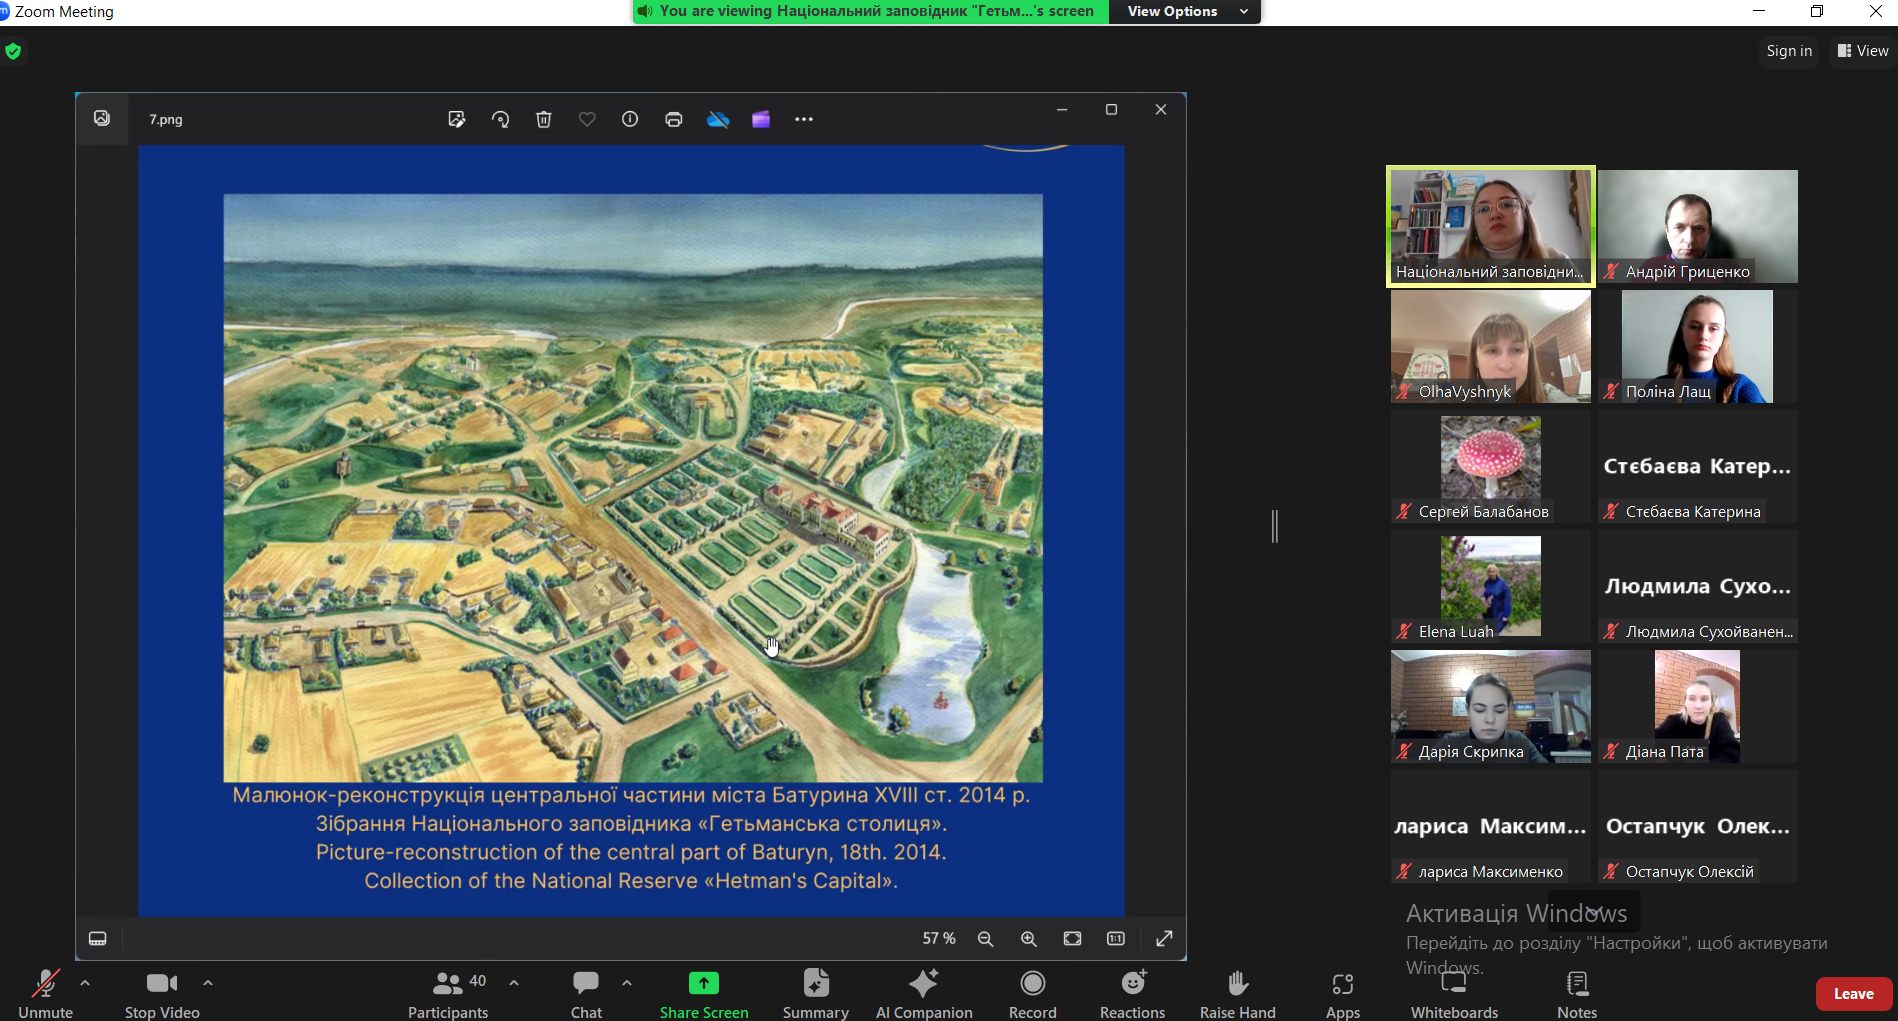Select the highlighted Національний заповідник speaker tile
Screen dimensions: 1898x1021
1490,226
